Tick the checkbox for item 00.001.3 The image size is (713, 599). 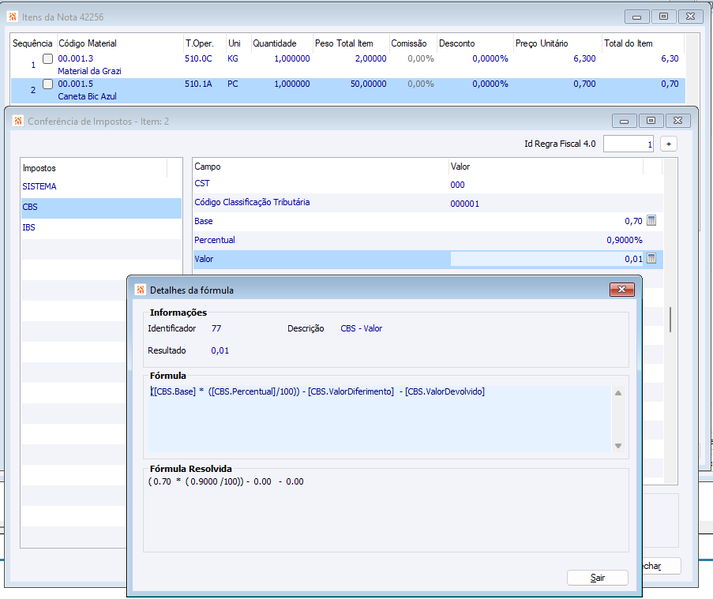pos(48,59)
